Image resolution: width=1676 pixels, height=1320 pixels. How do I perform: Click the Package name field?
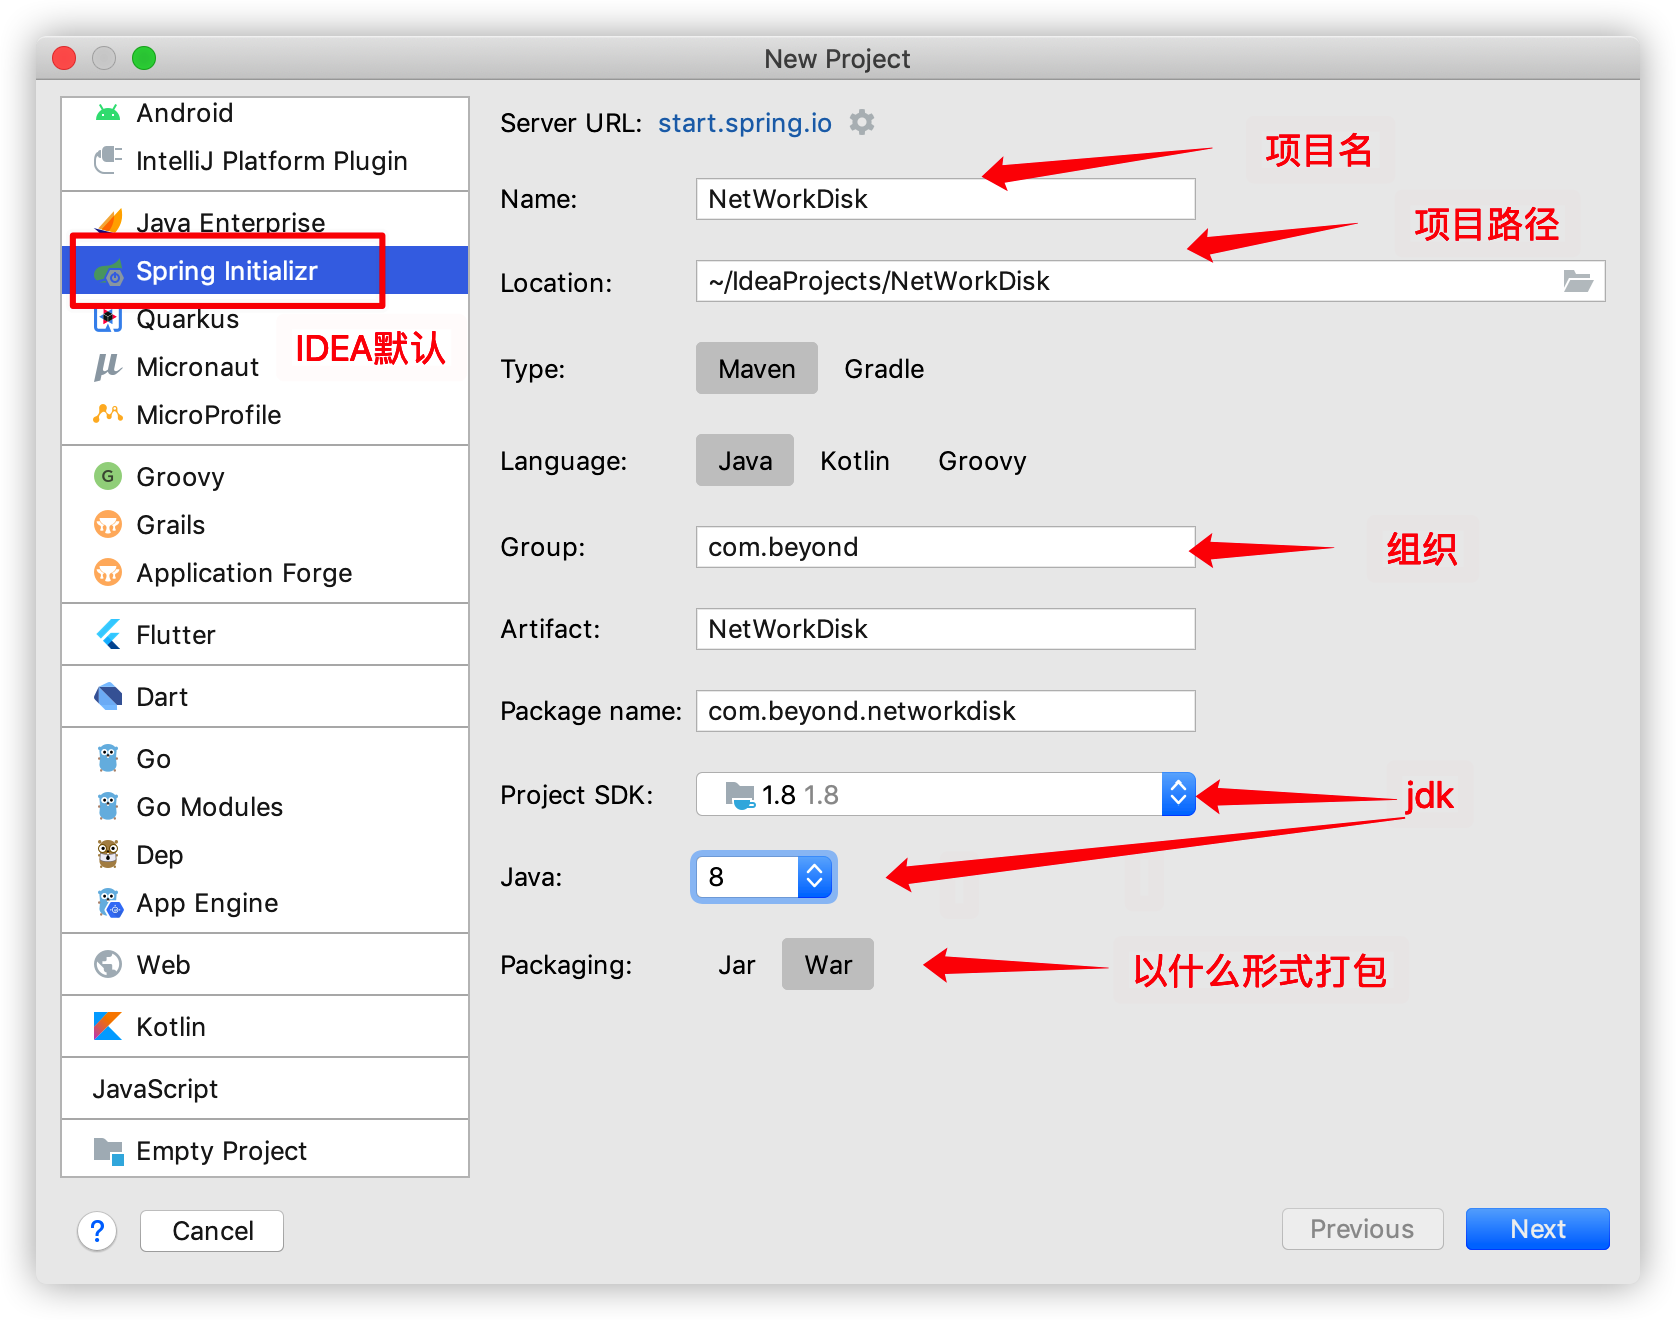[x=946, y=711]
